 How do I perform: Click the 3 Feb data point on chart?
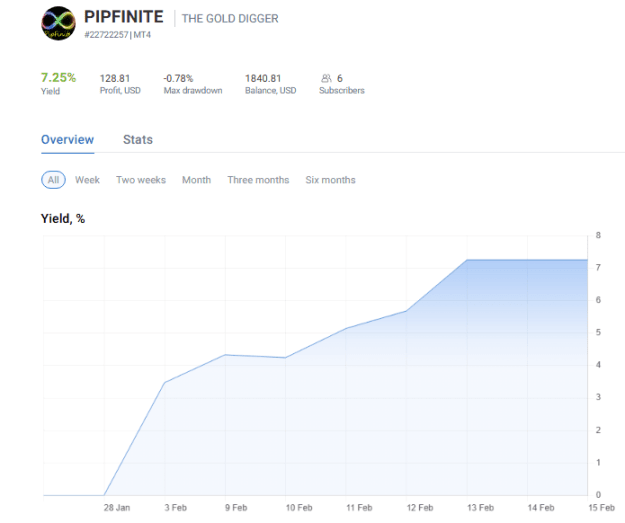coord(165,382)
